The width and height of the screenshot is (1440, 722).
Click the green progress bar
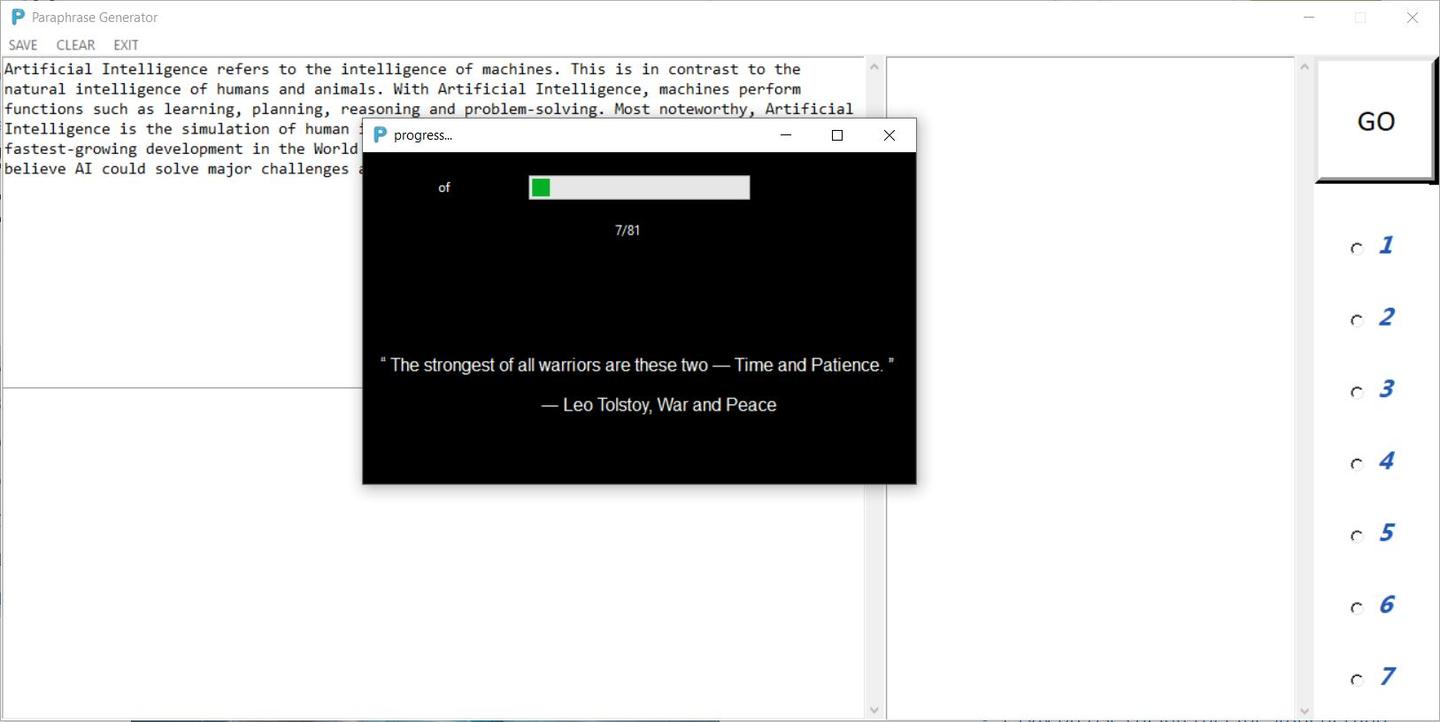point(639,187)
